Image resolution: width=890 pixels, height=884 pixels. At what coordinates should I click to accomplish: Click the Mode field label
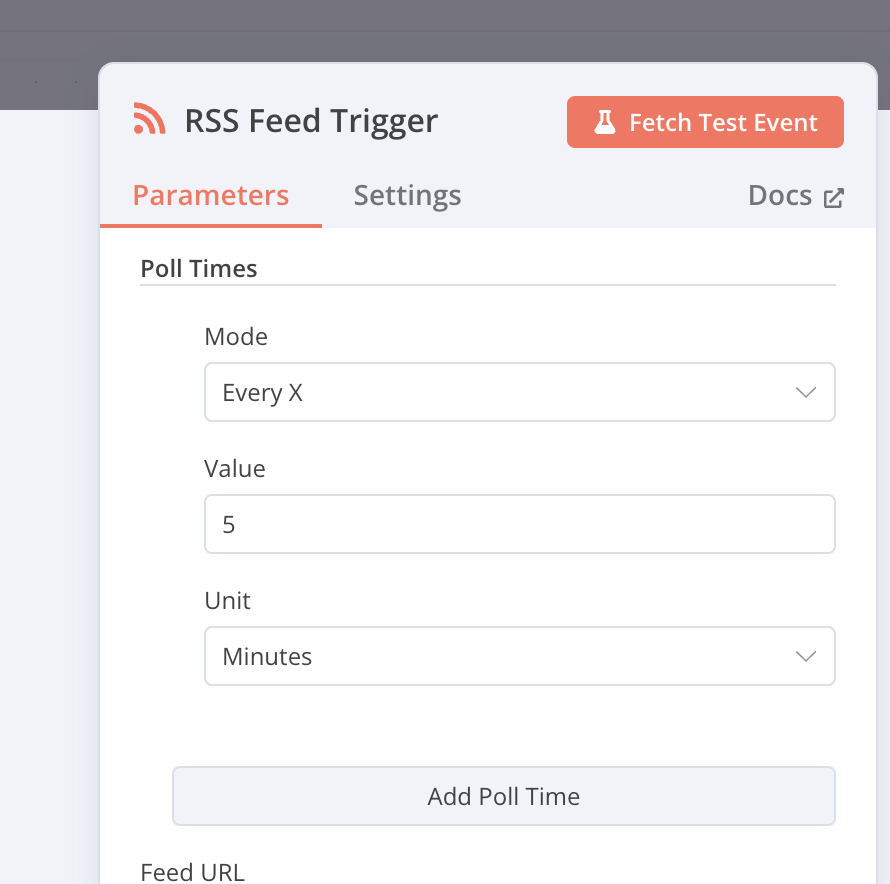click(236, 337)
